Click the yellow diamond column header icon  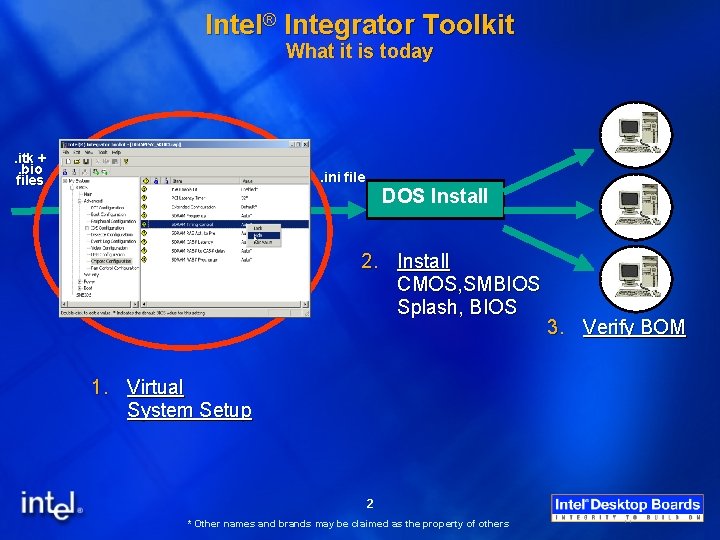146,181
